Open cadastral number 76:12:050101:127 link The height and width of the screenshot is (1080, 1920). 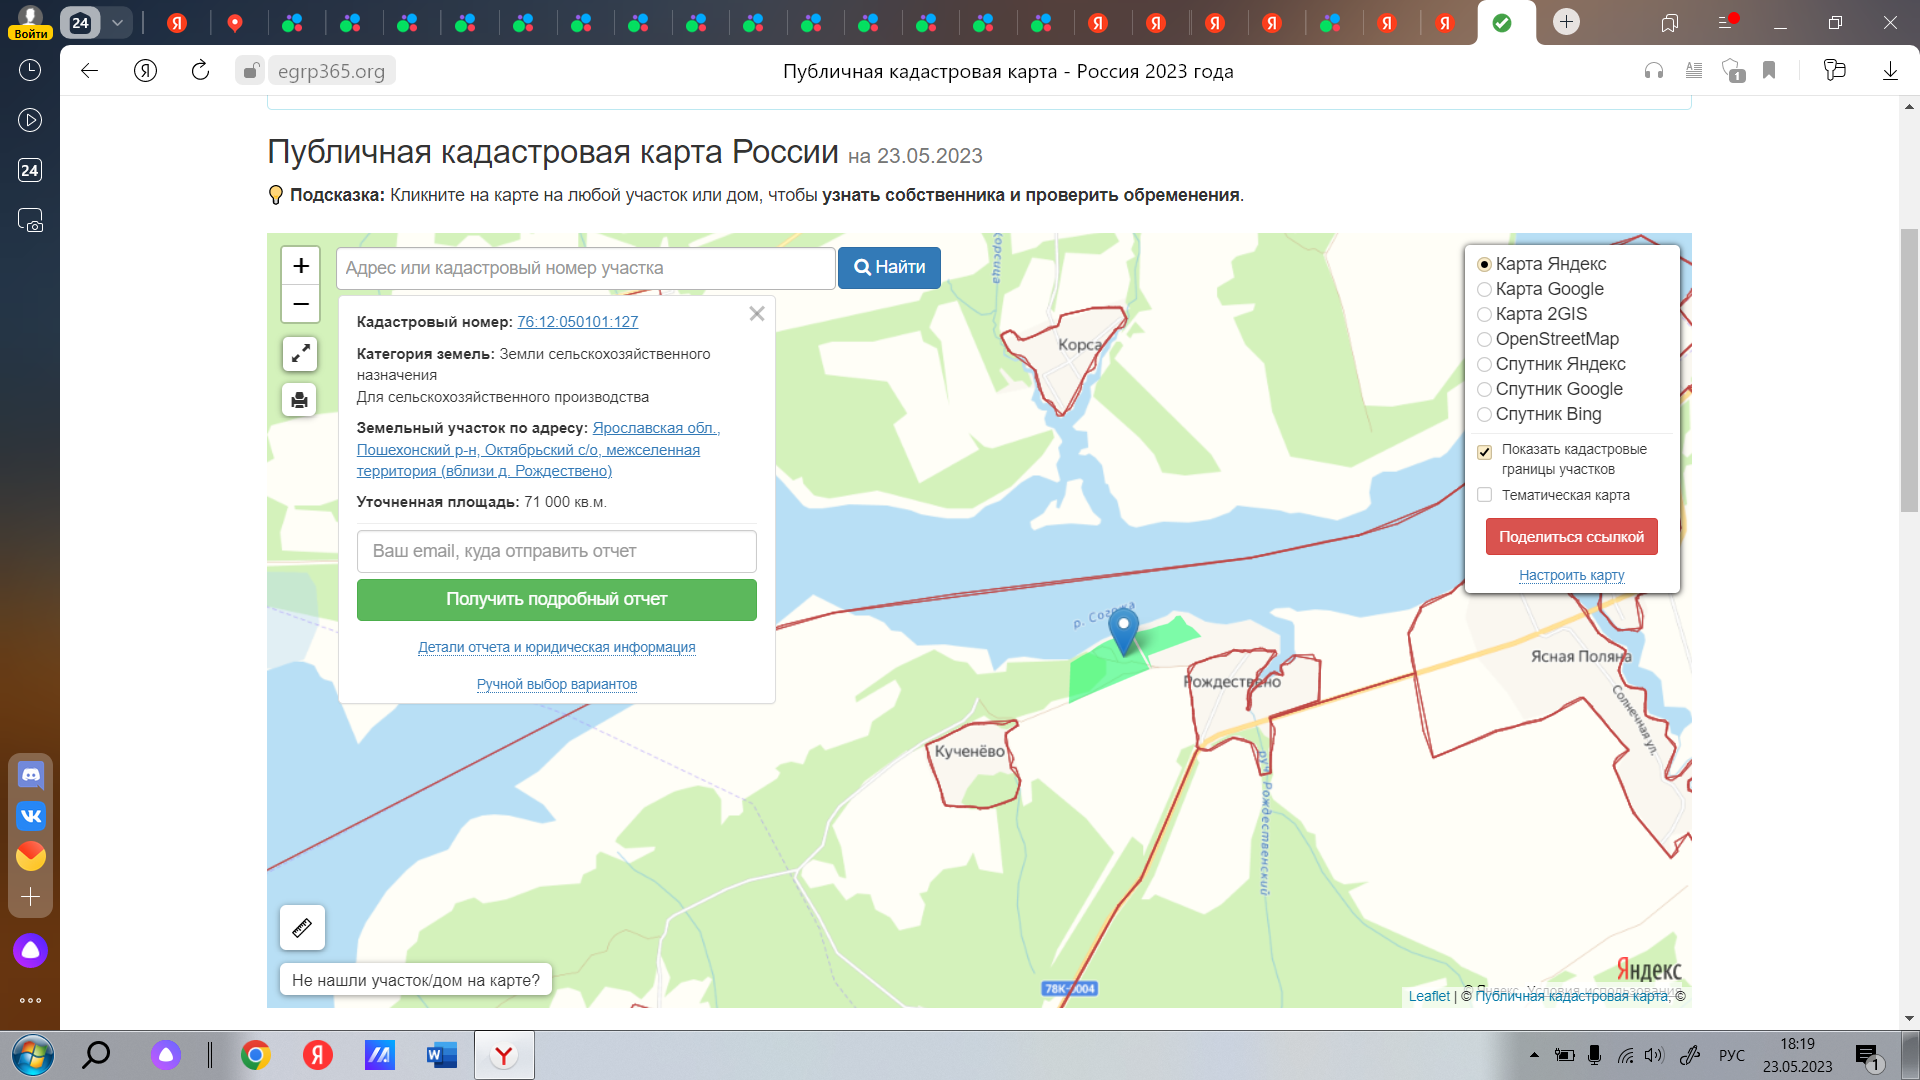coord(577,322)
